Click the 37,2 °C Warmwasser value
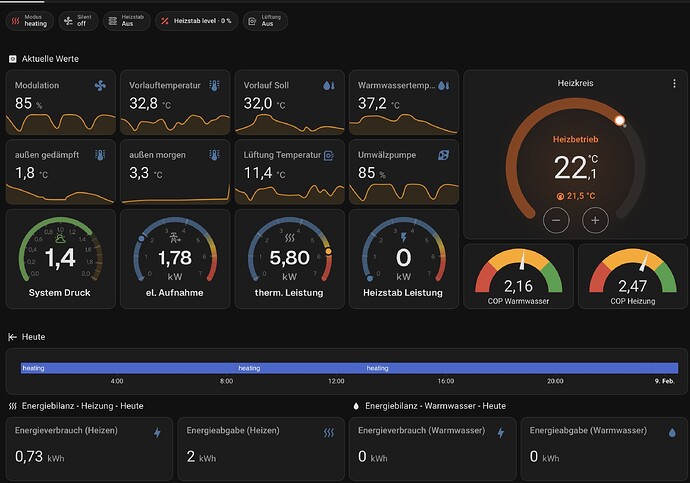This screenshot has width=690, height=483. point(379,103)
